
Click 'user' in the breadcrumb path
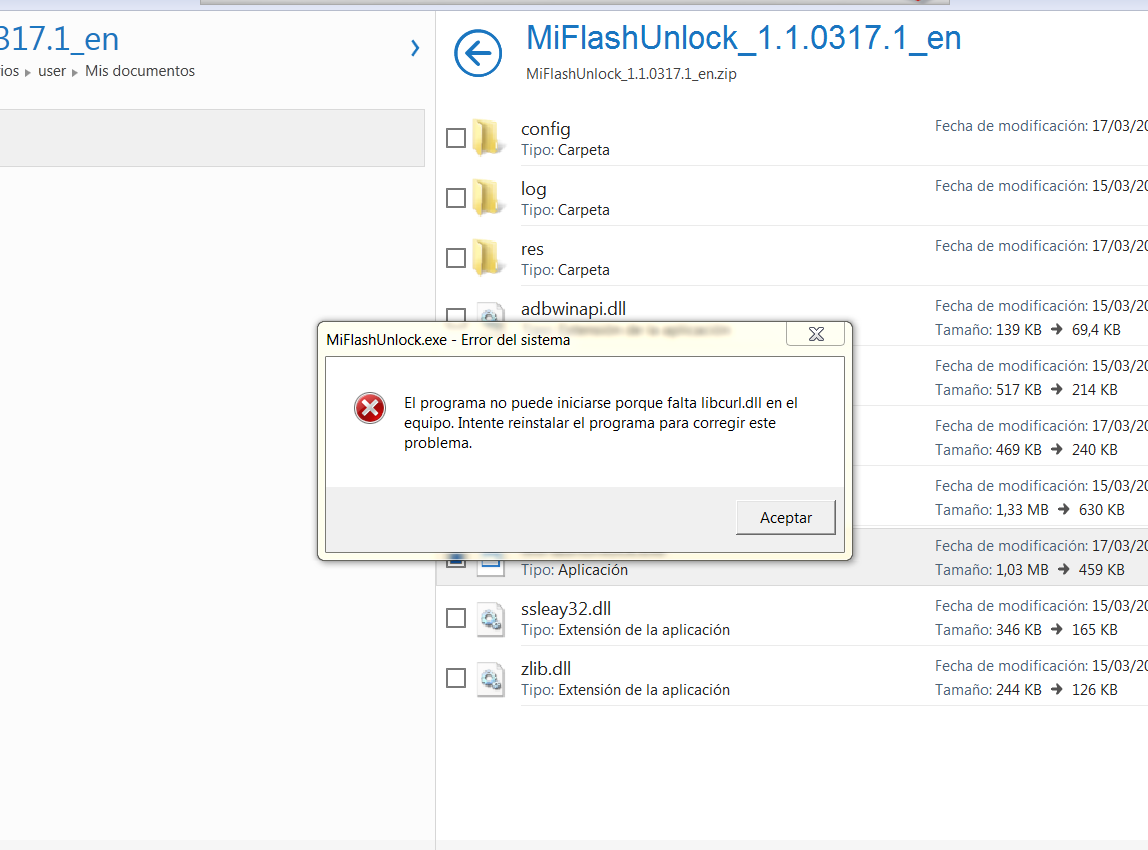click(52, 71)
